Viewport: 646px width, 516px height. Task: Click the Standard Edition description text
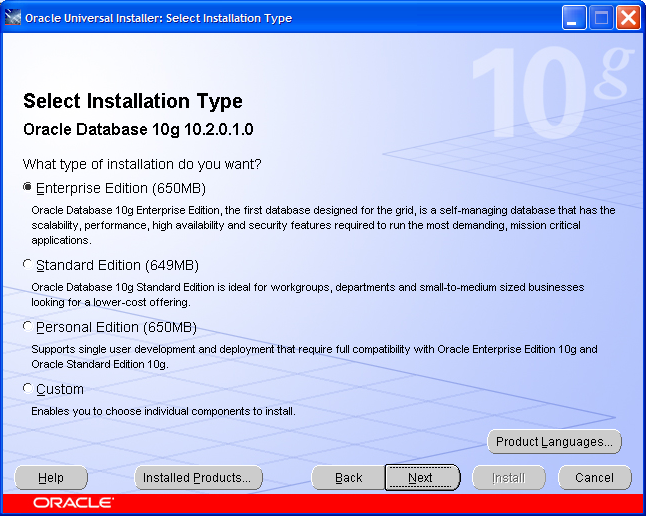click(308, 295)
